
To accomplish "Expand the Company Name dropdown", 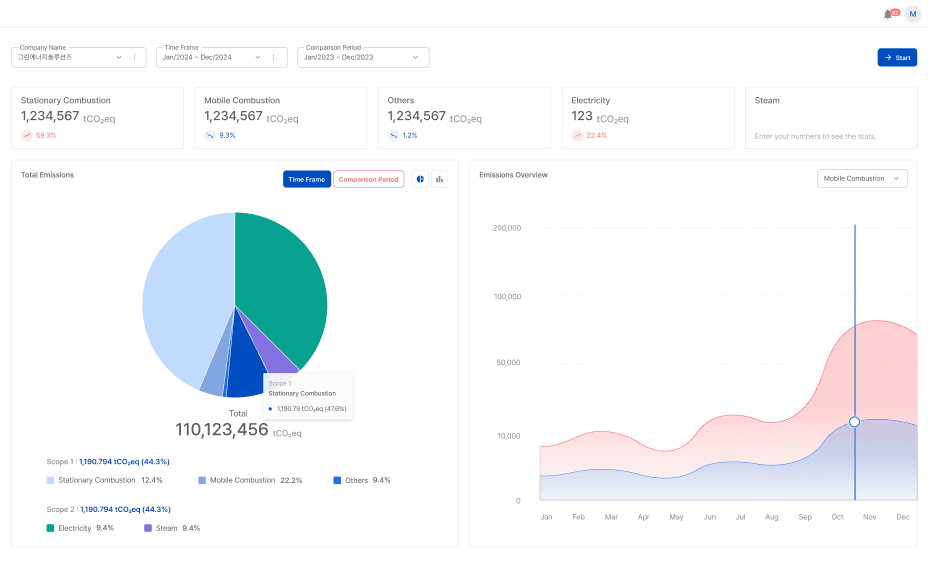I will [x=119, y=58].
